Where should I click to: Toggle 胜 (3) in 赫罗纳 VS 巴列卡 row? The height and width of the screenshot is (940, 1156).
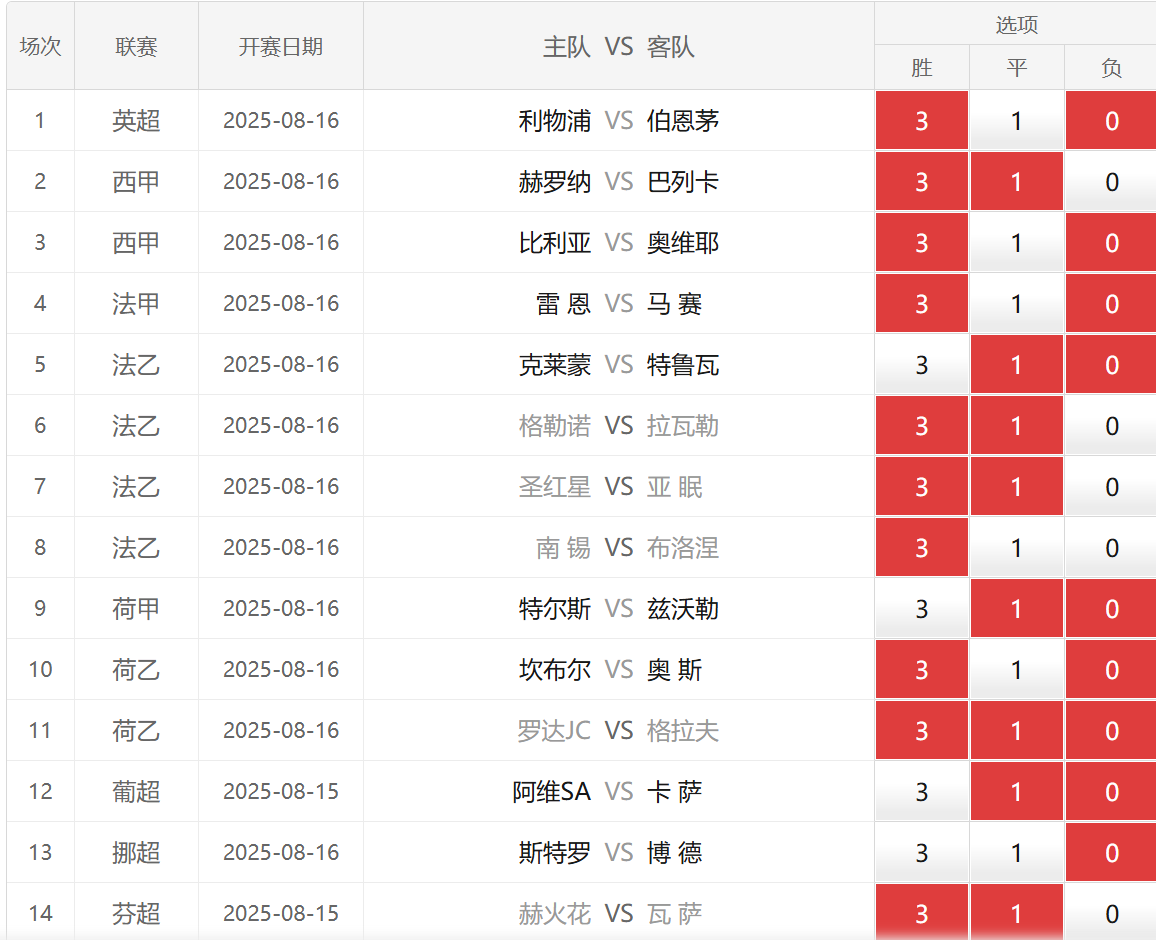coord(922,181)
